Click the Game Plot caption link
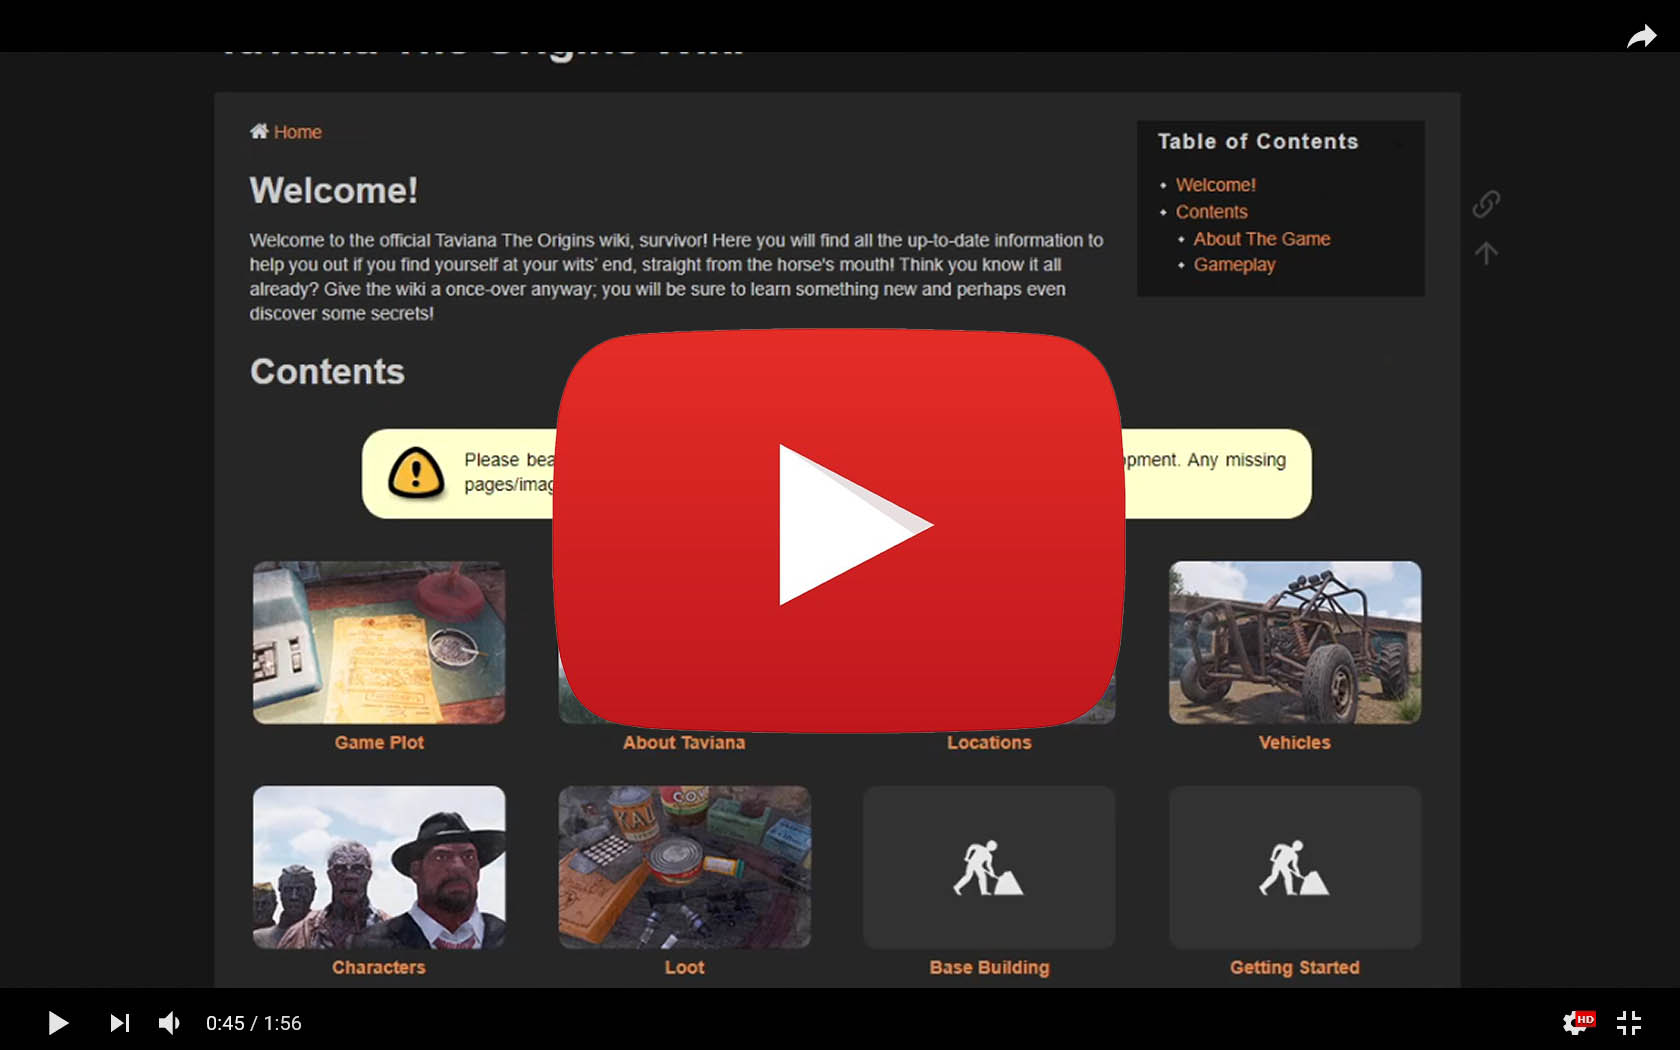 (x=379, y=742)
